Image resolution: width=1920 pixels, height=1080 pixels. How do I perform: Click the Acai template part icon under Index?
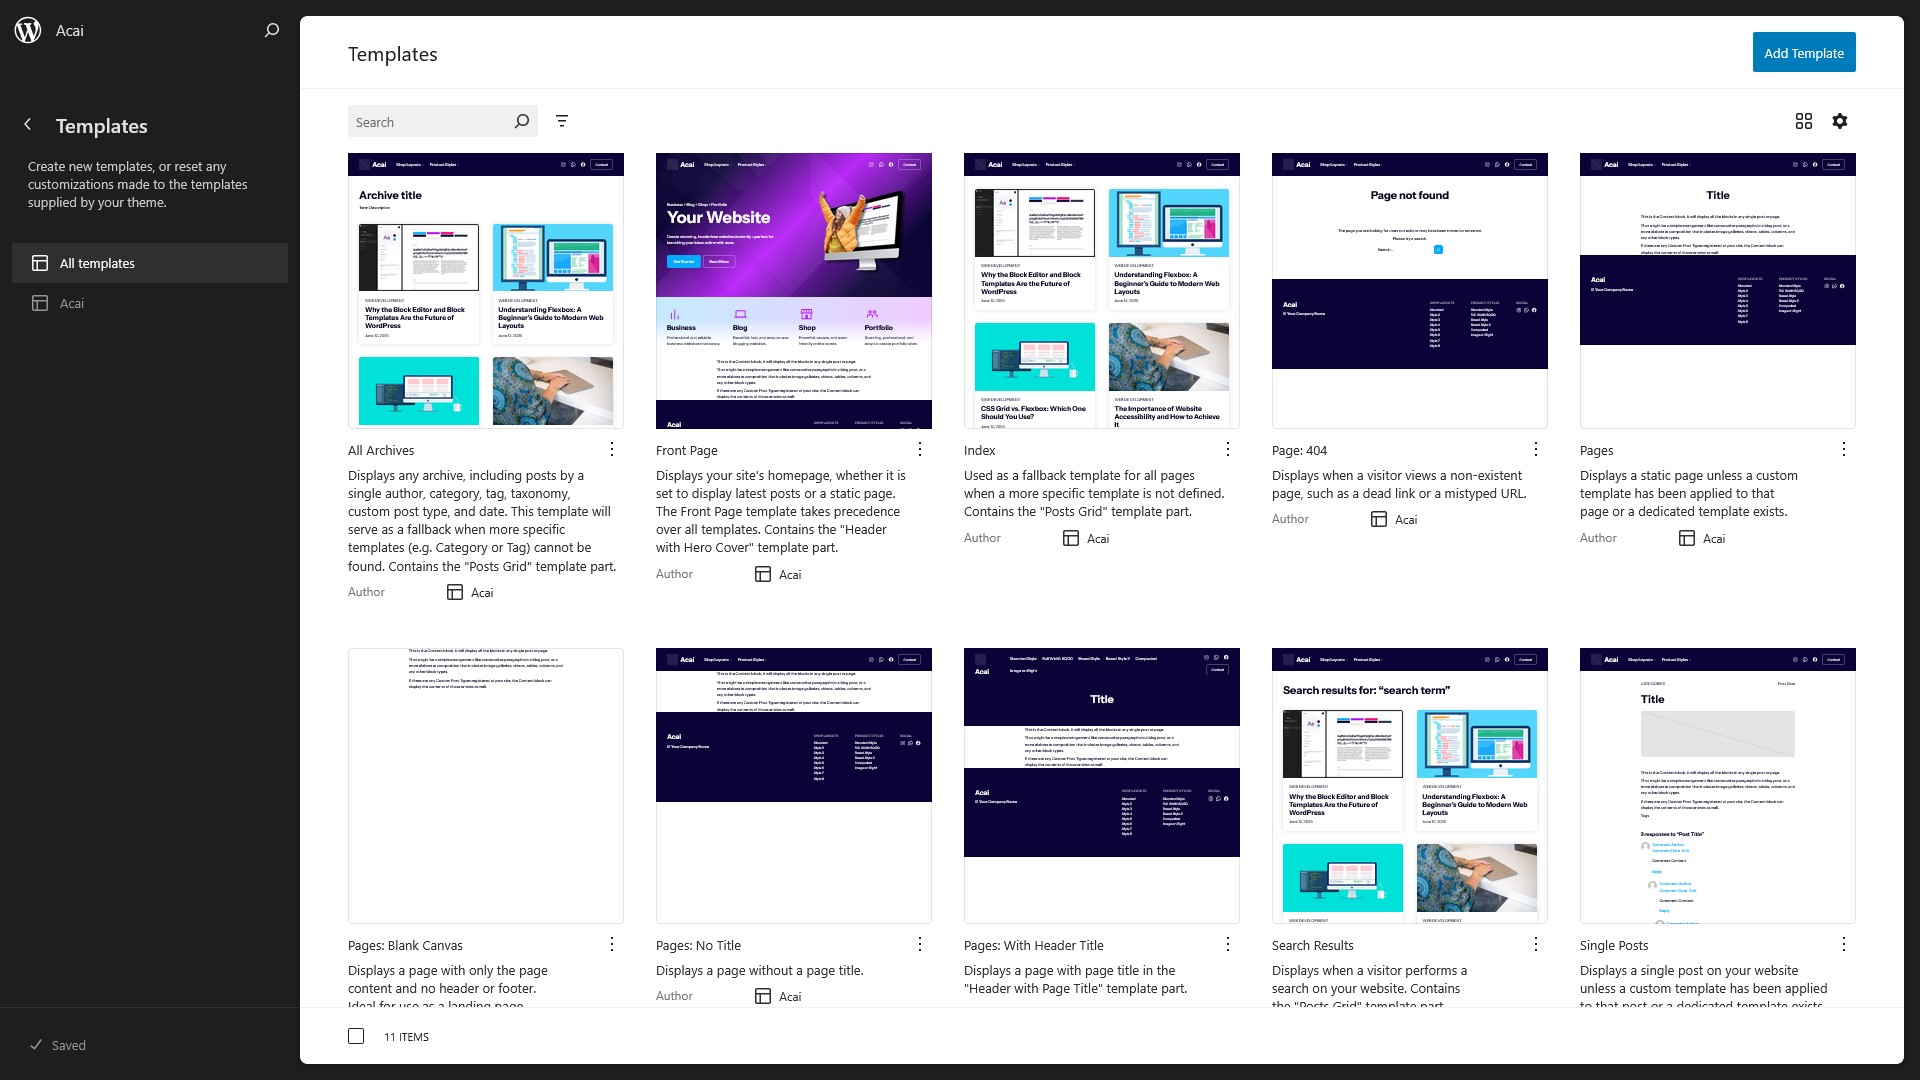1069,538
